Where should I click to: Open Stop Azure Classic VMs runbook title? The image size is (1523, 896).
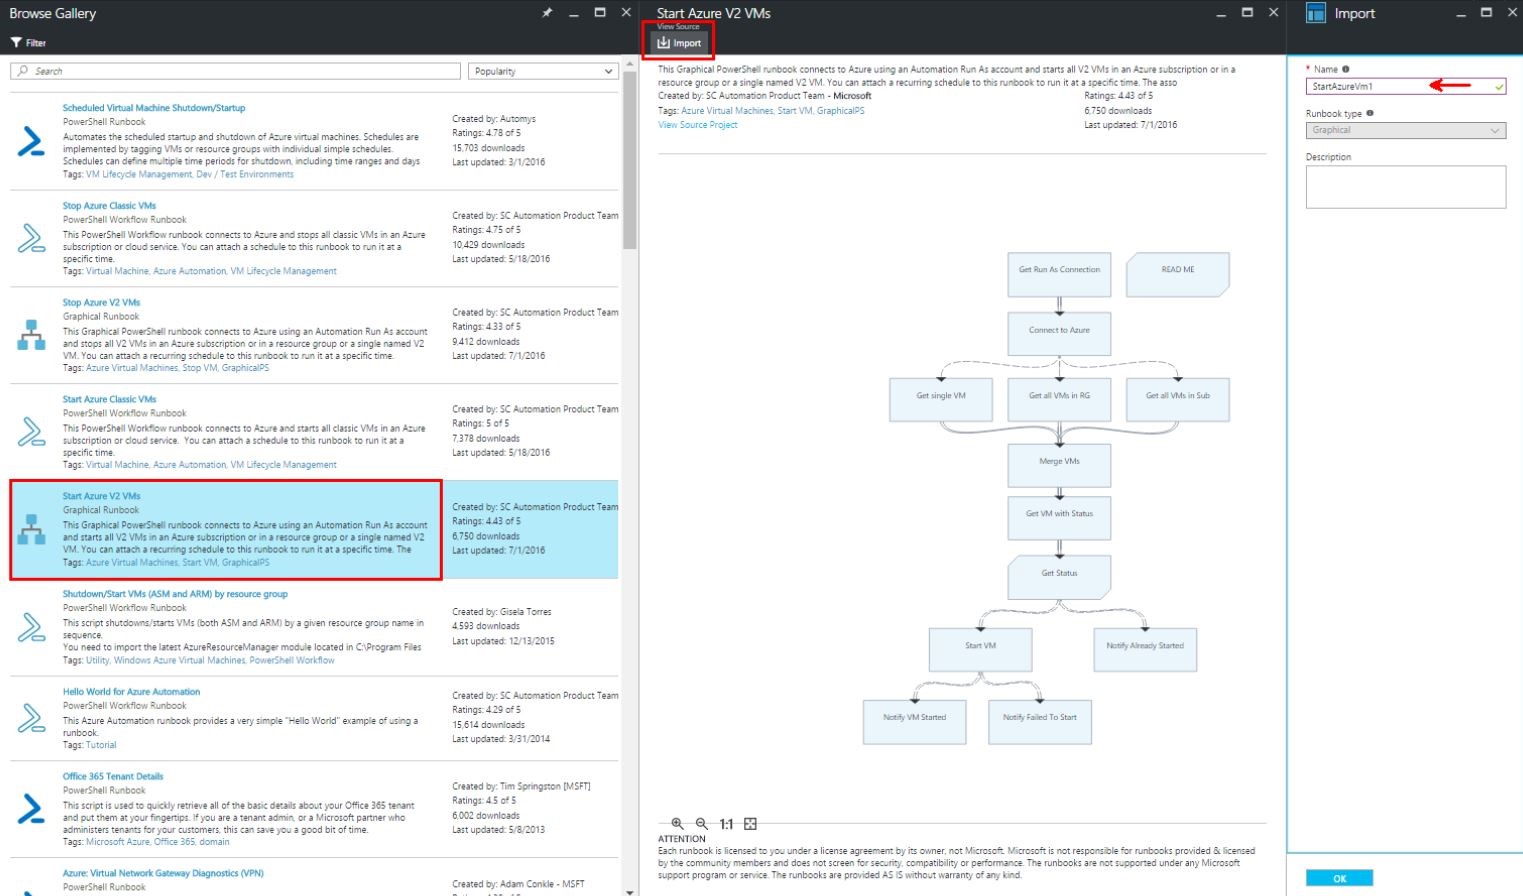[x=109, y=205]
